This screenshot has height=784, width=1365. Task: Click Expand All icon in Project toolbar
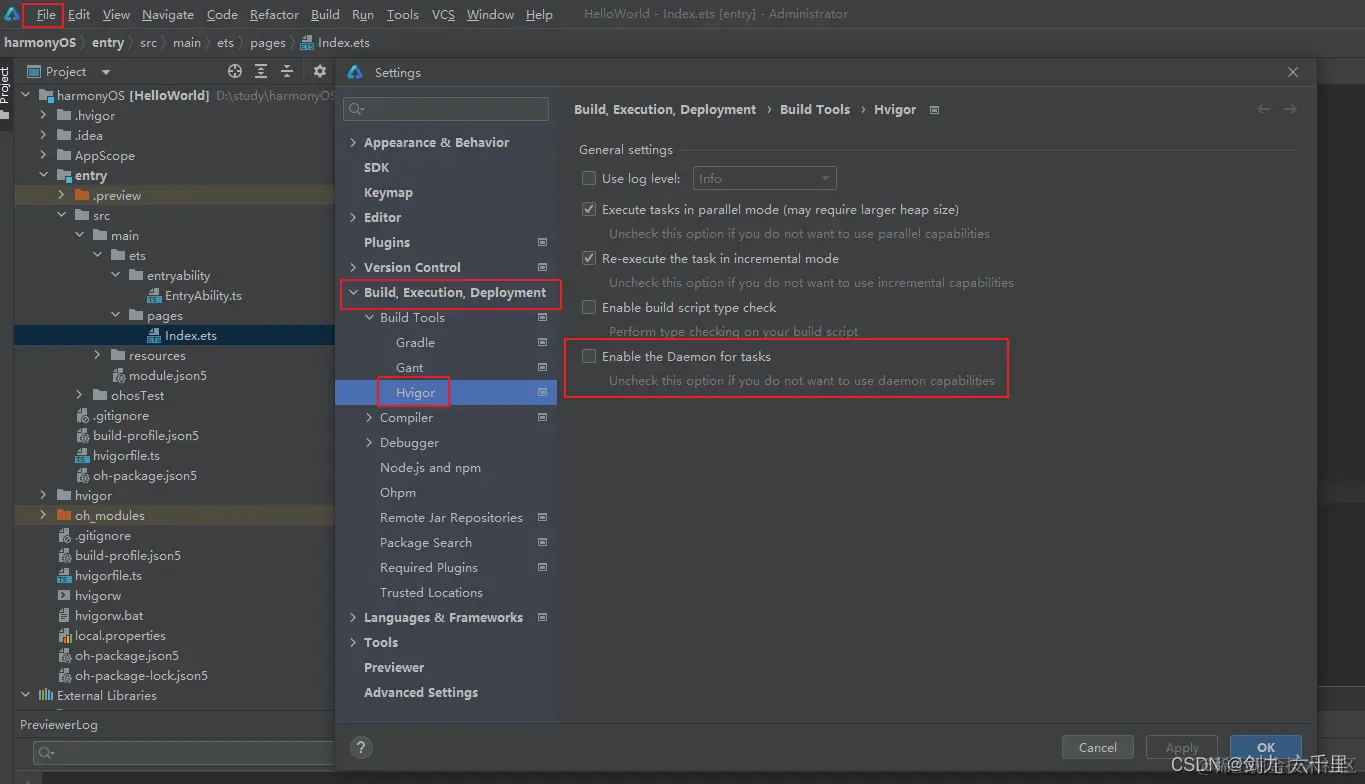click(261, 71)
